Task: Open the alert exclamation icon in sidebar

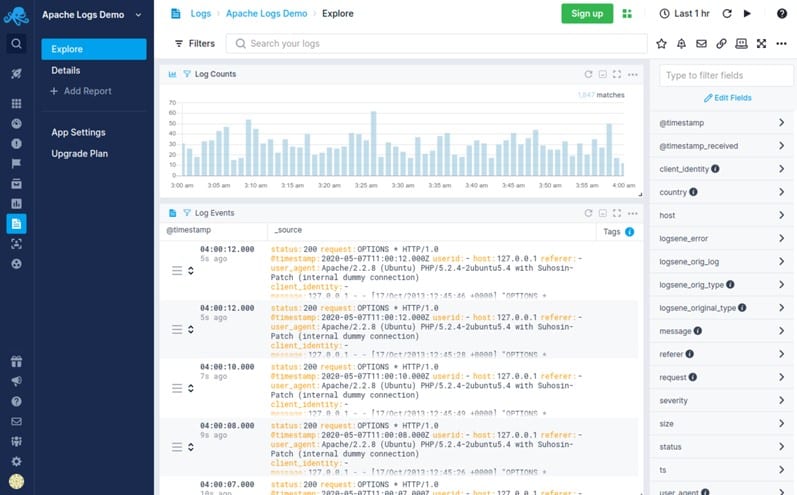Action: [x=16, y=144]
